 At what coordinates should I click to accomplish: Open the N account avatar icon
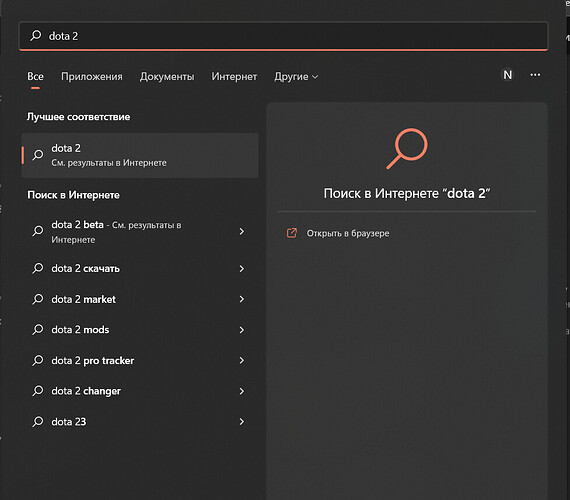[507, 75]
